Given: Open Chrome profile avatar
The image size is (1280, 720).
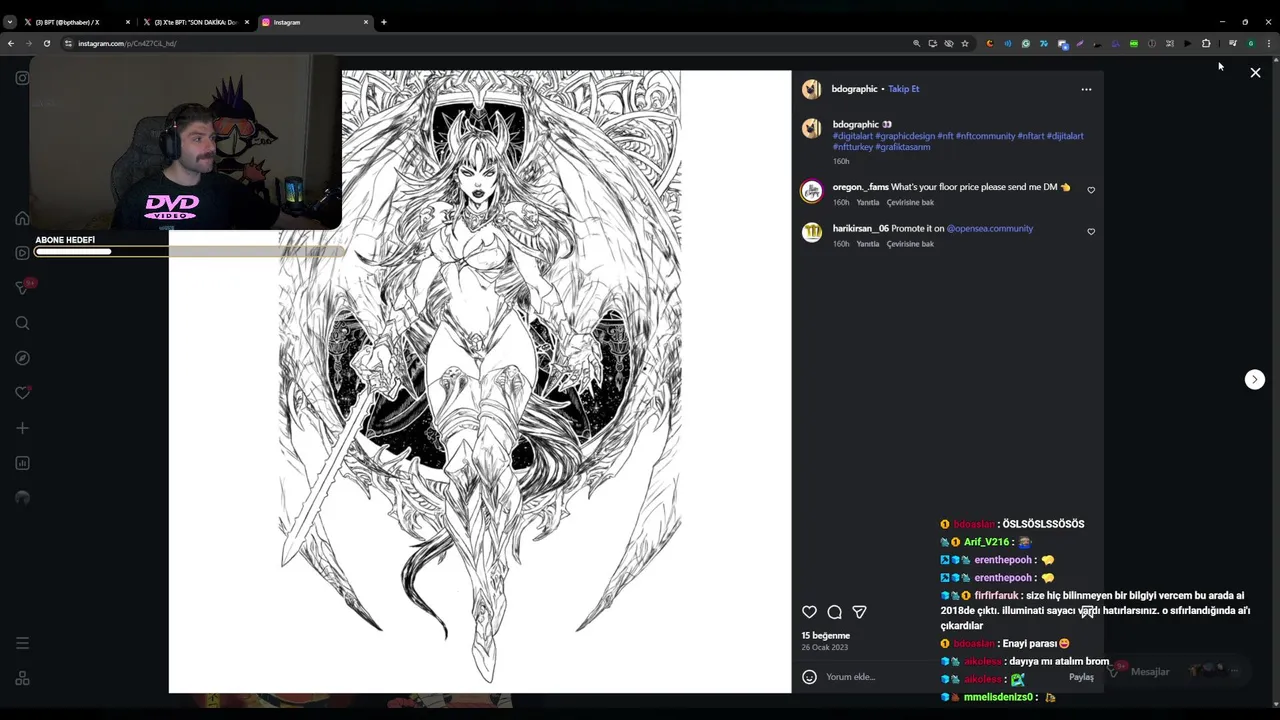Looking at the screenshot, I should point(1250,43).
